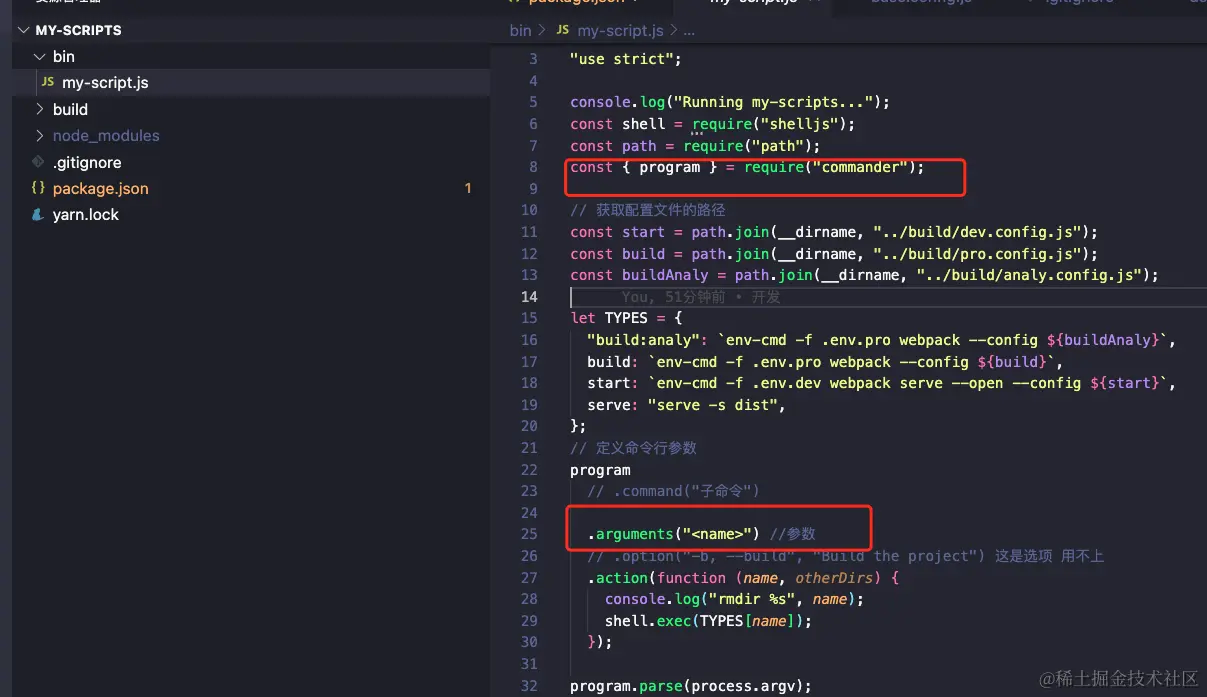Click .arguments("<name>") on line 25

673,534
